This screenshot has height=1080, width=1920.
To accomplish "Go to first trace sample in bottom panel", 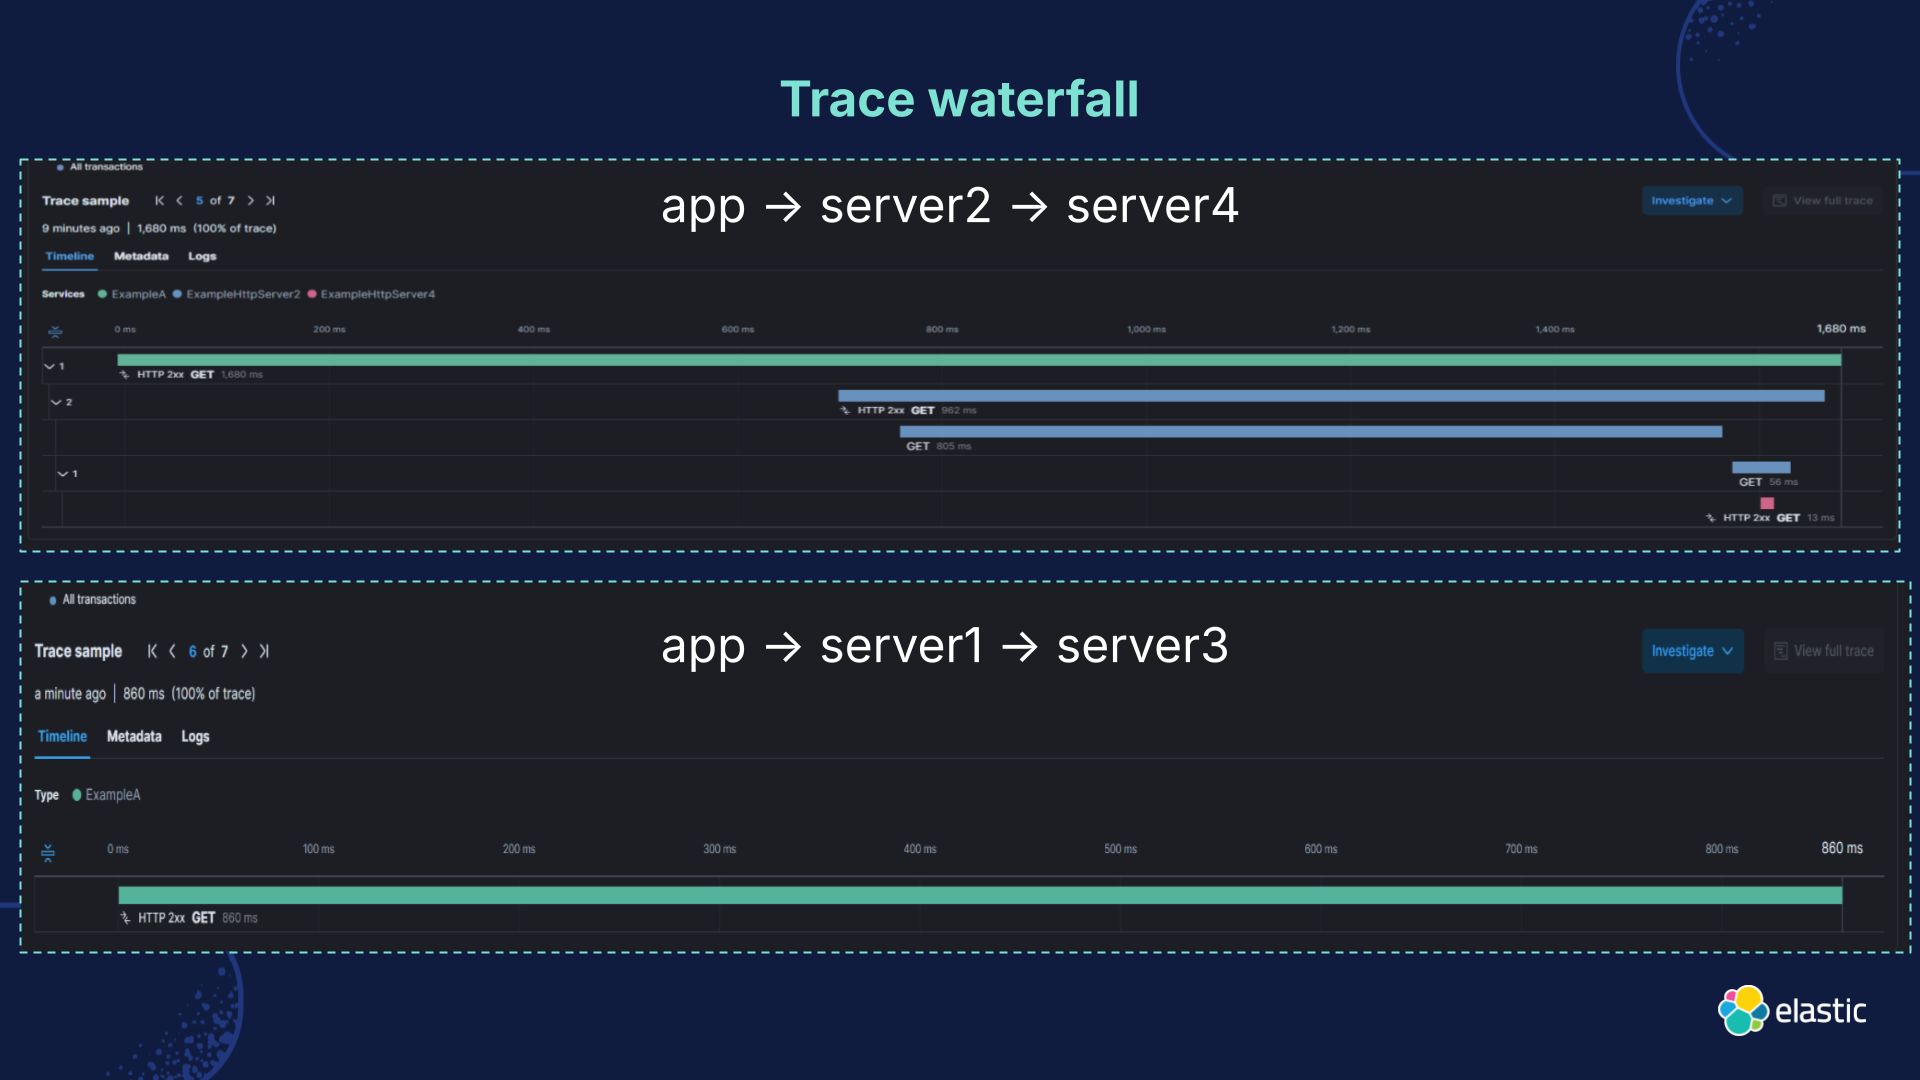I will (152, 651).
